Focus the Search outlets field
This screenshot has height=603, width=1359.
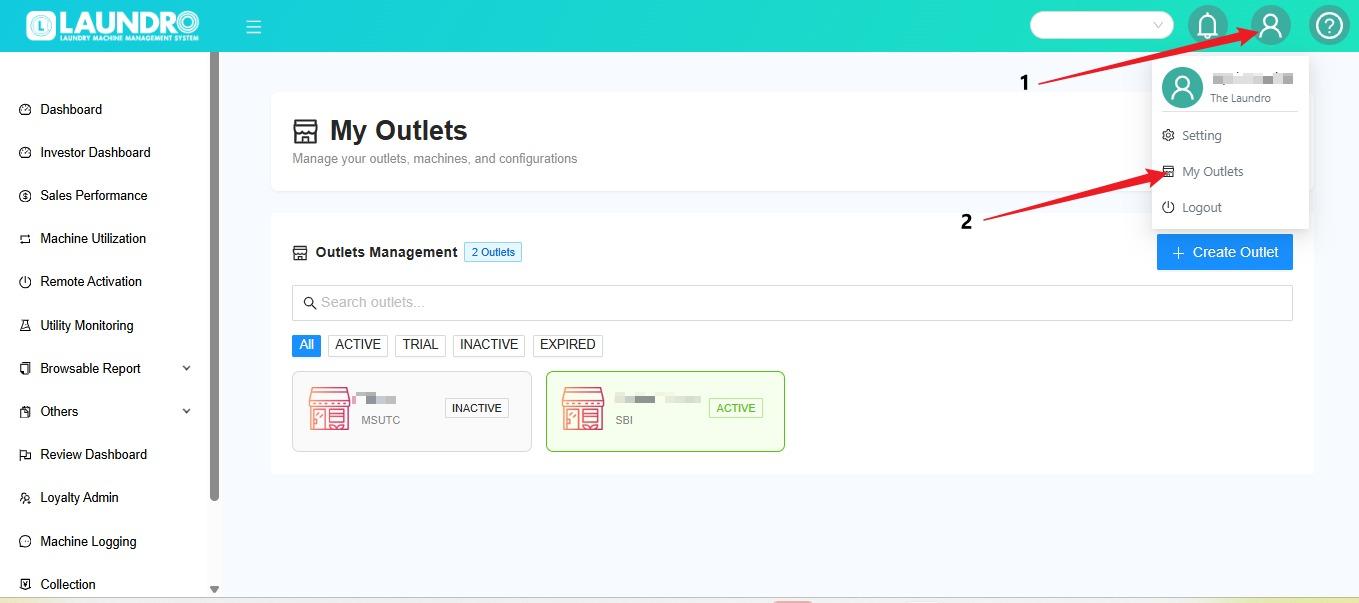(x=792, y=303)
